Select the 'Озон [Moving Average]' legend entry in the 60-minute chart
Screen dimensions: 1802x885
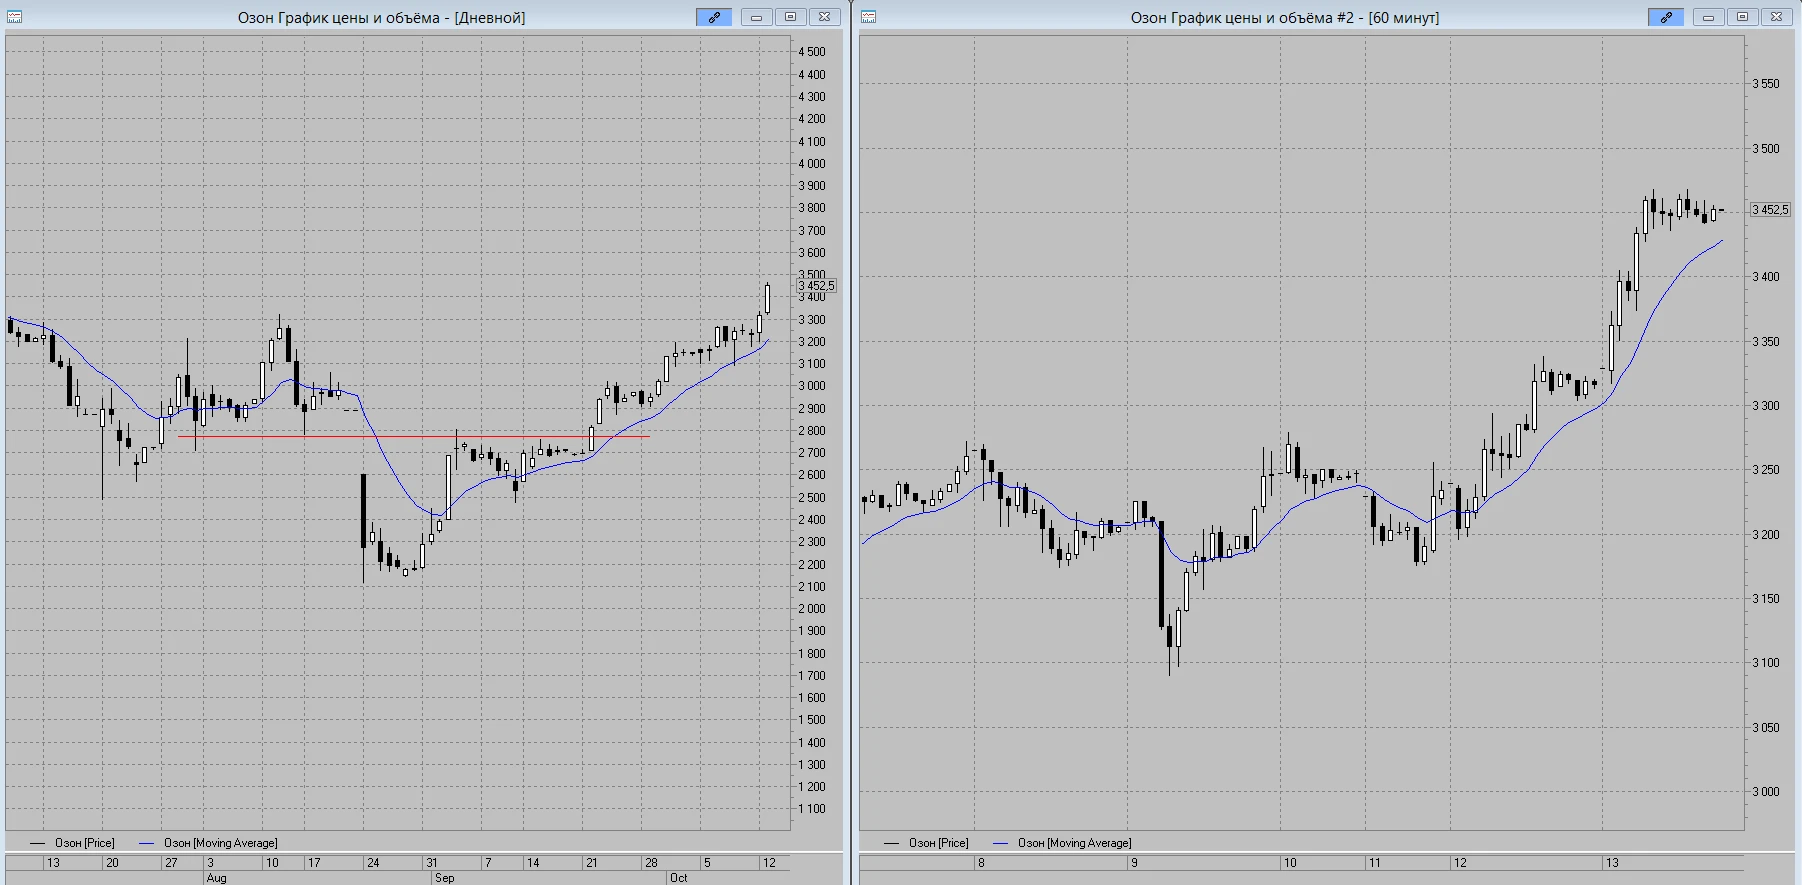pos(1062,843)
